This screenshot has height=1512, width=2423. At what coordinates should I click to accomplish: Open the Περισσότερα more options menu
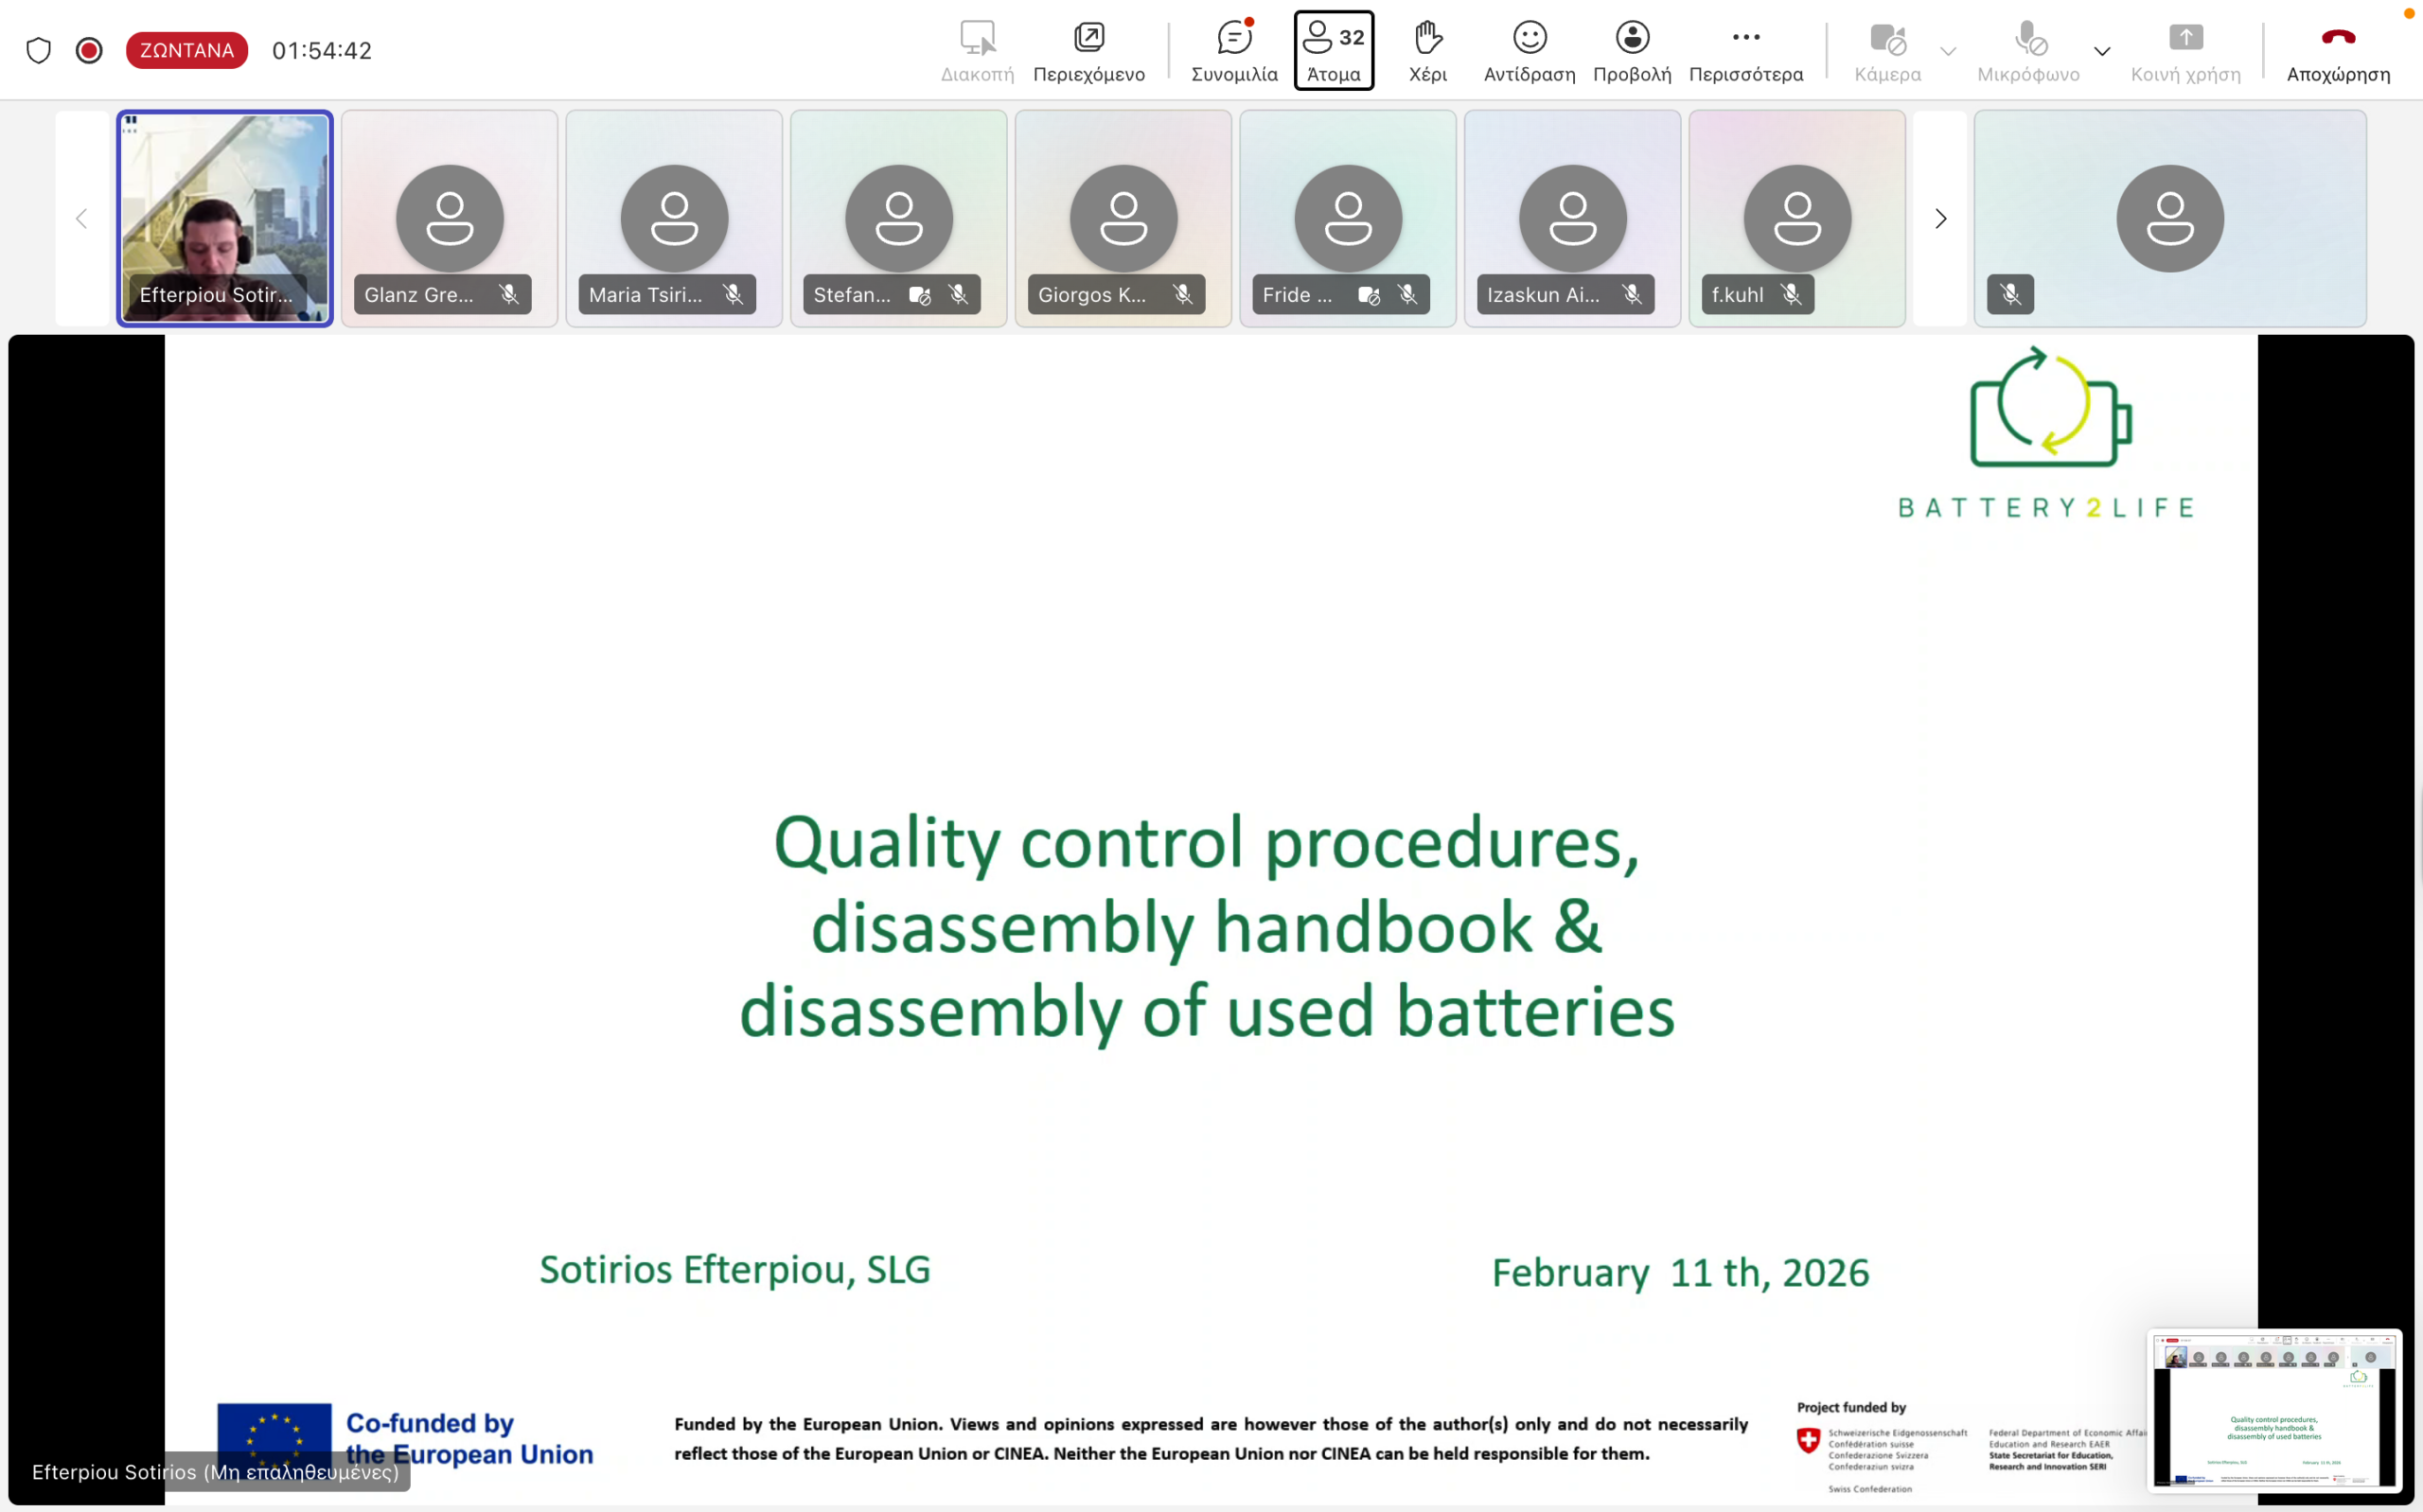(1745, 50)
